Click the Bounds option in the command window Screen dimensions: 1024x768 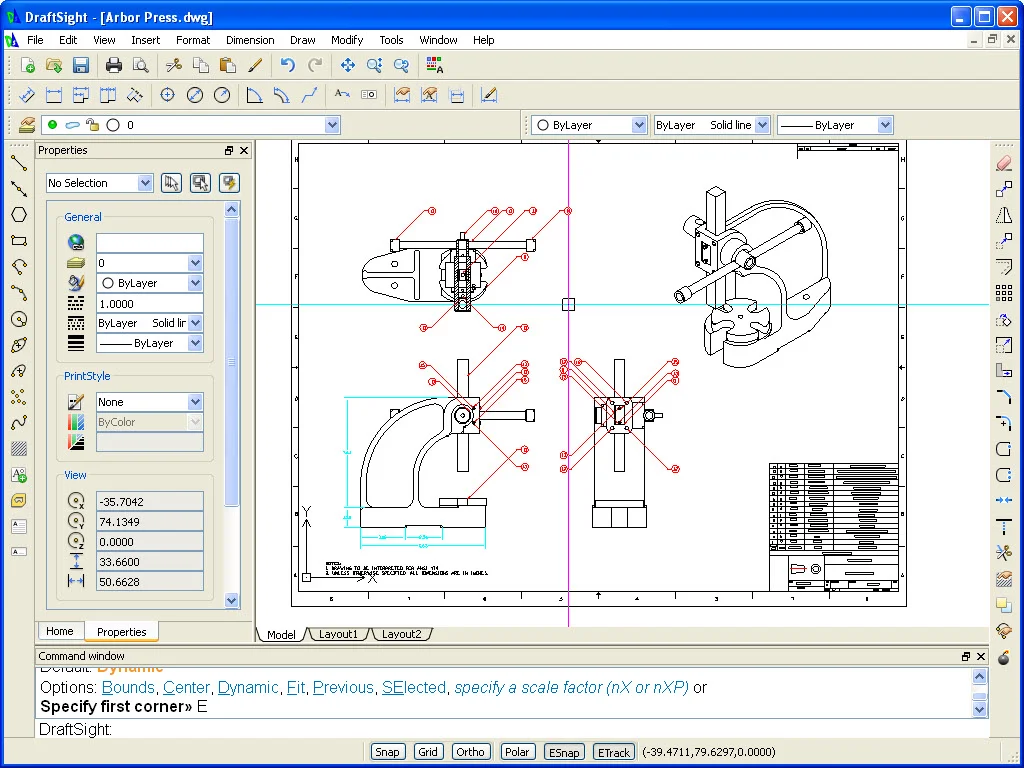(x=128, y=688)
